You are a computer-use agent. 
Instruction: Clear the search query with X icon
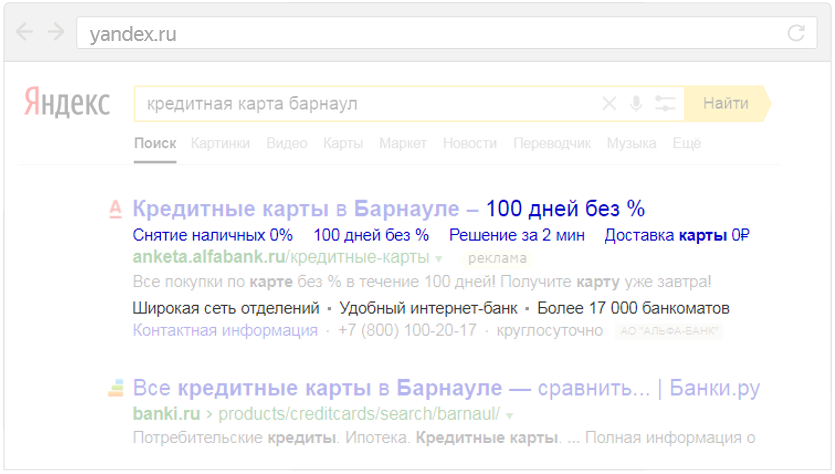click(x=609, y=103)
